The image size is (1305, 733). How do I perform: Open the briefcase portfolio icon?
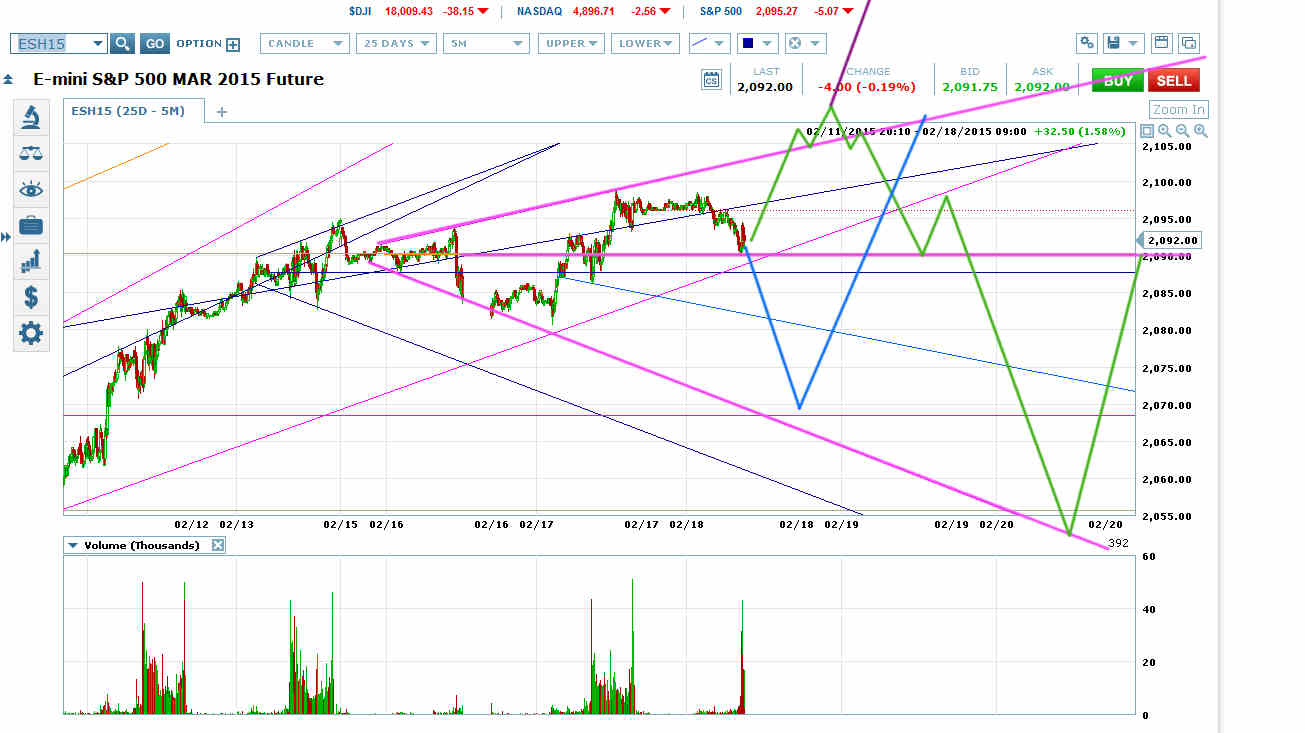(31, 225)
